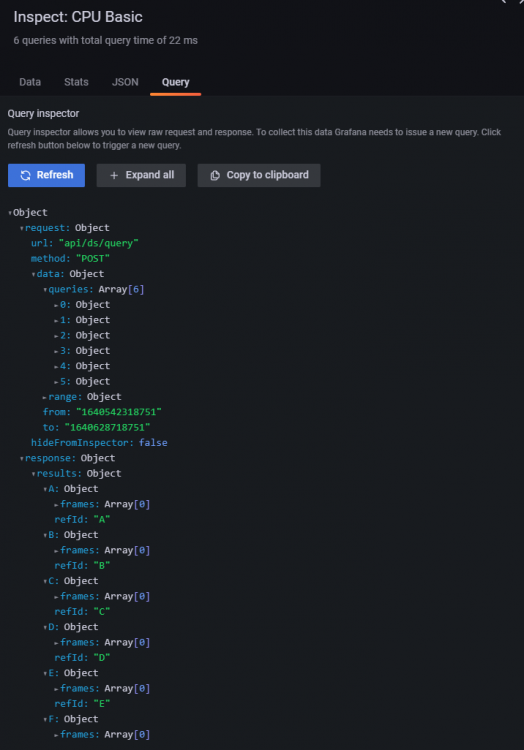
Task: Switch to the Data tab
Action: (30, 82)
